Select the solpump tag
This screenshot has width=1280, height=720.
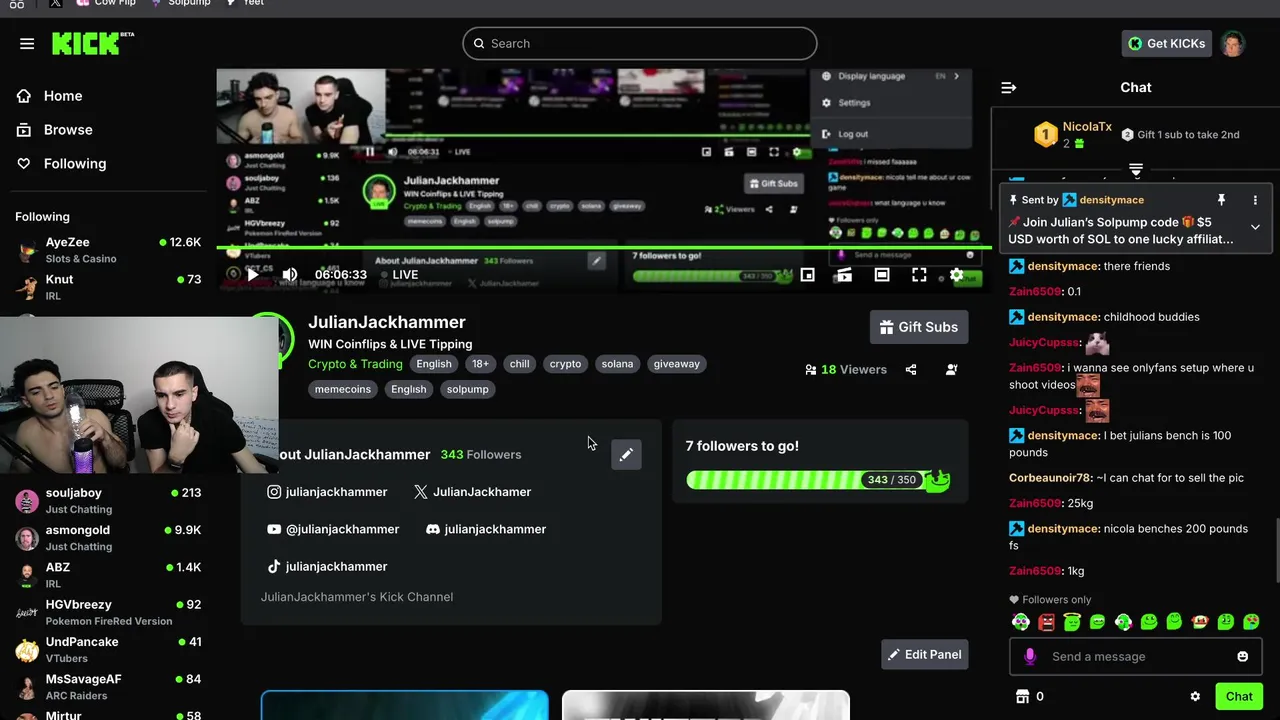click(468, 389)
